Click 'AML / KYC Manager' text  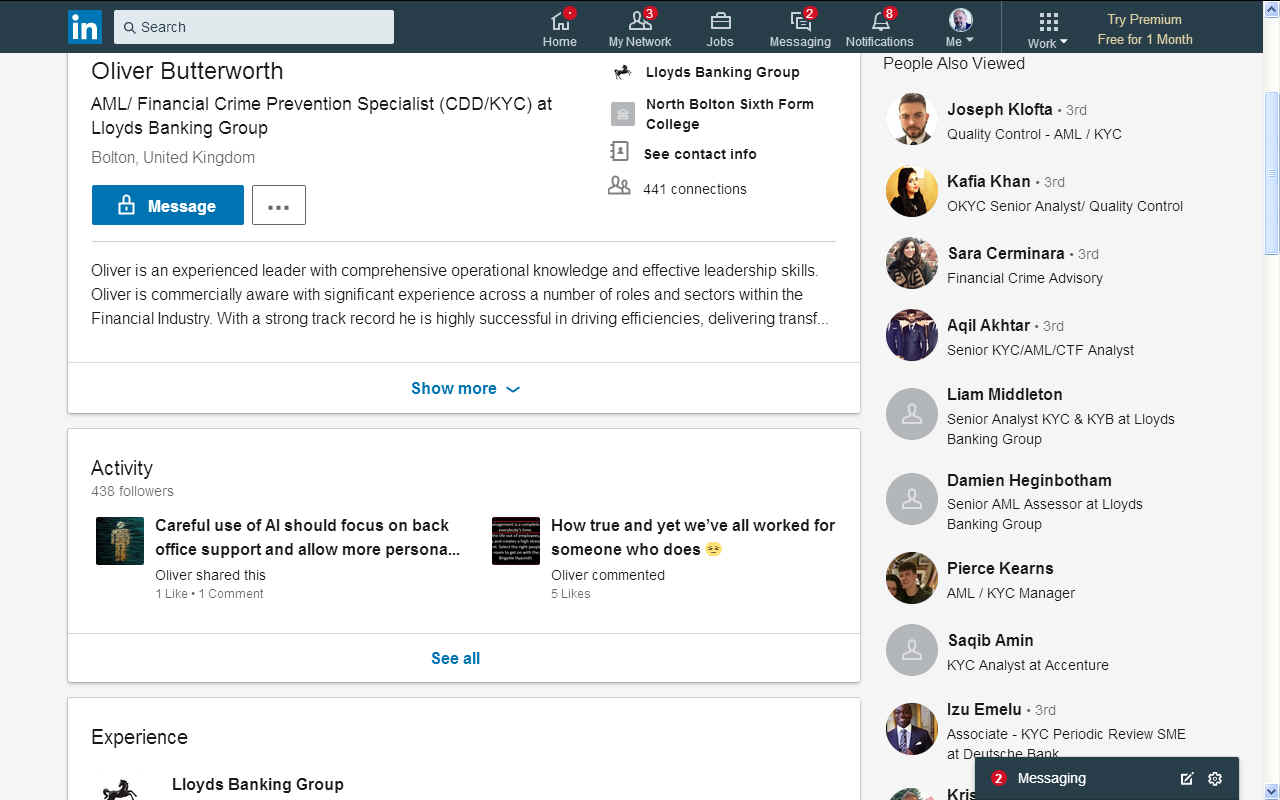point(1011,593)
